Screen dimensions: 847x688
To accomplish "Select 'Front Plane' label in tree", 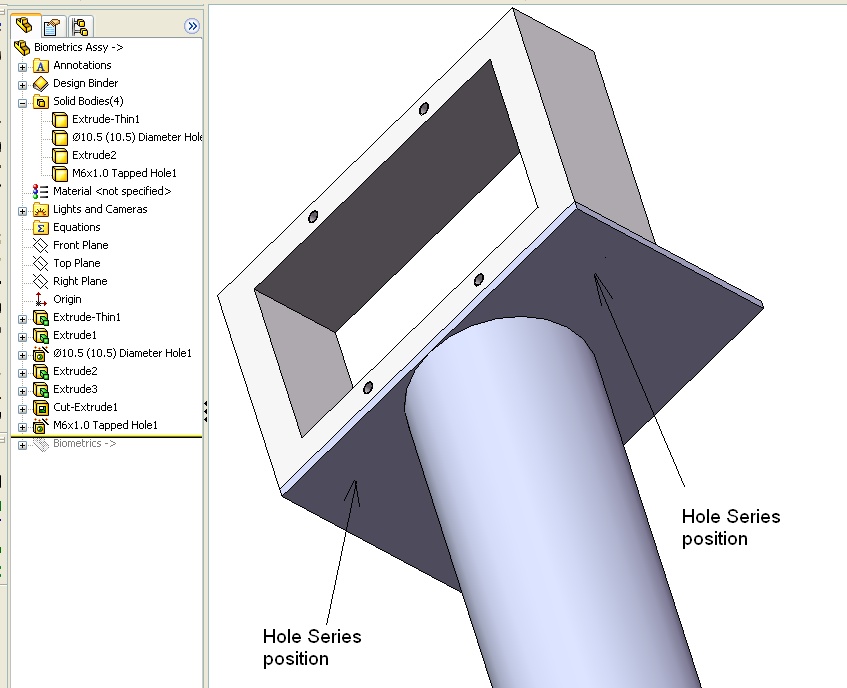I will click(x=80, y=245).
